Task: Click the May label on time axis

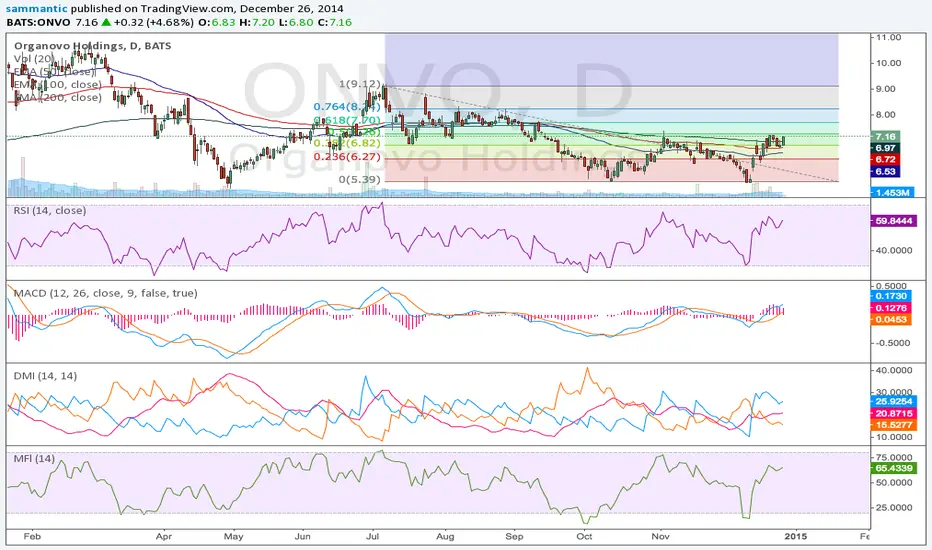Action: [x=234, y=536]
